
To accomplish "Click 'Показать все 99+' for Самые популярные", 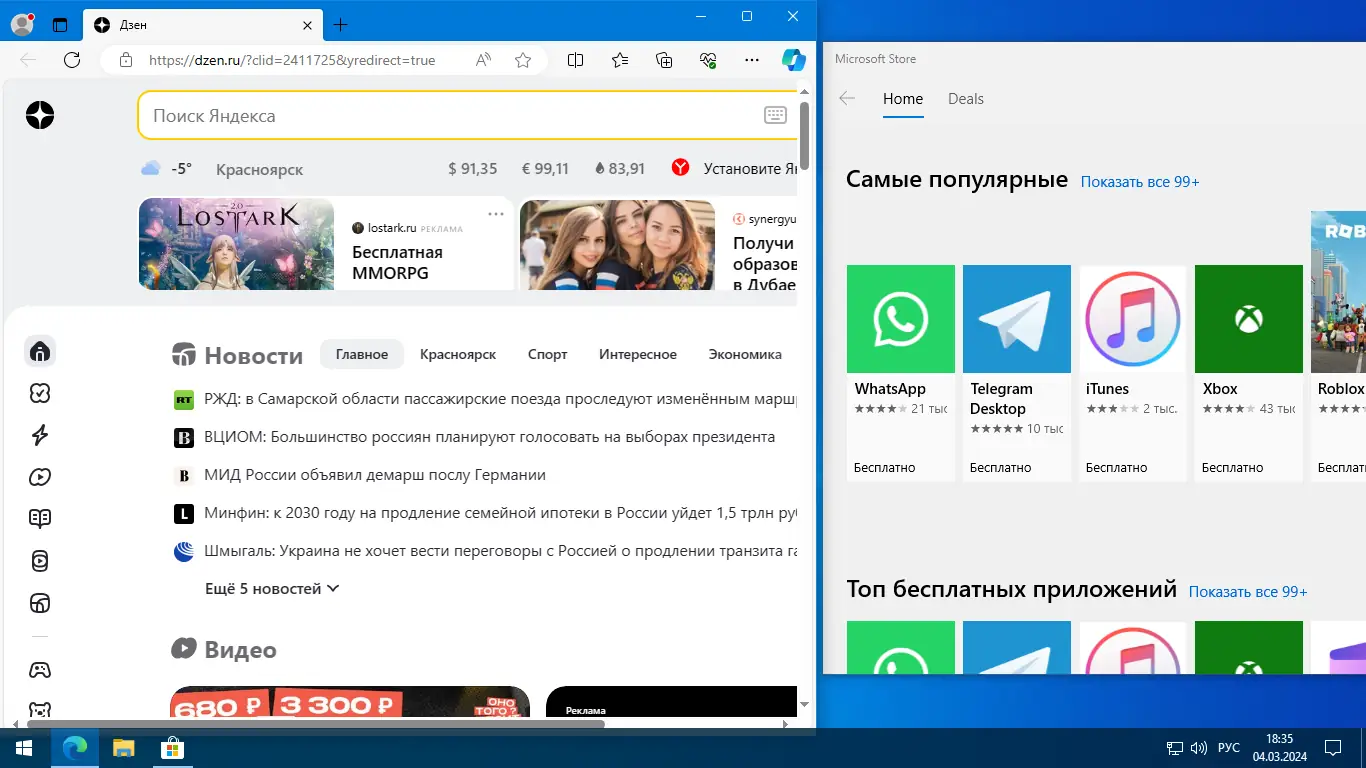I will [1139, 181].
